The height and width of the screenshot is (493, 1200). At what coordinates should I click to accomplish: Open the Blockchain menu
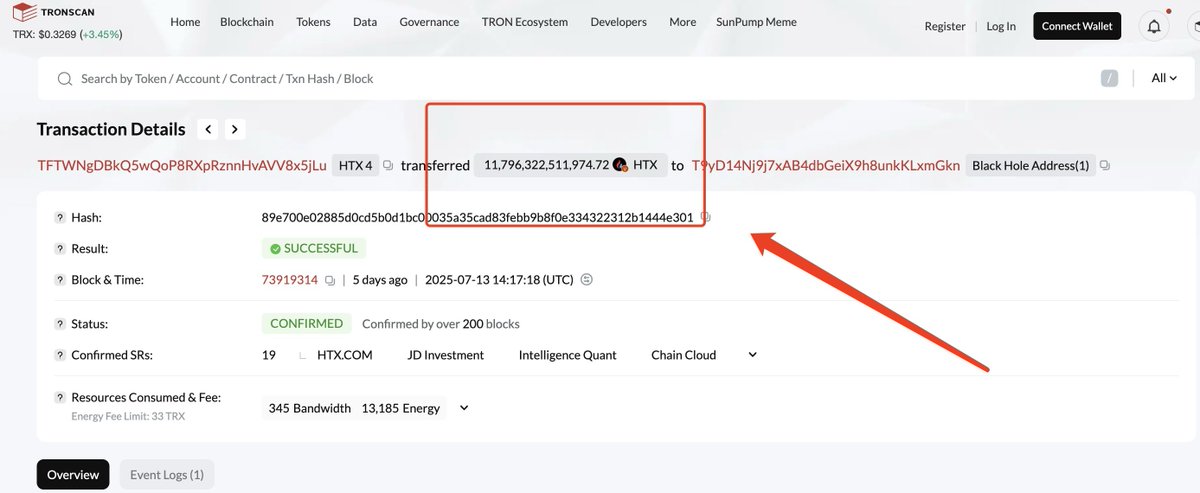click(248, 22)
